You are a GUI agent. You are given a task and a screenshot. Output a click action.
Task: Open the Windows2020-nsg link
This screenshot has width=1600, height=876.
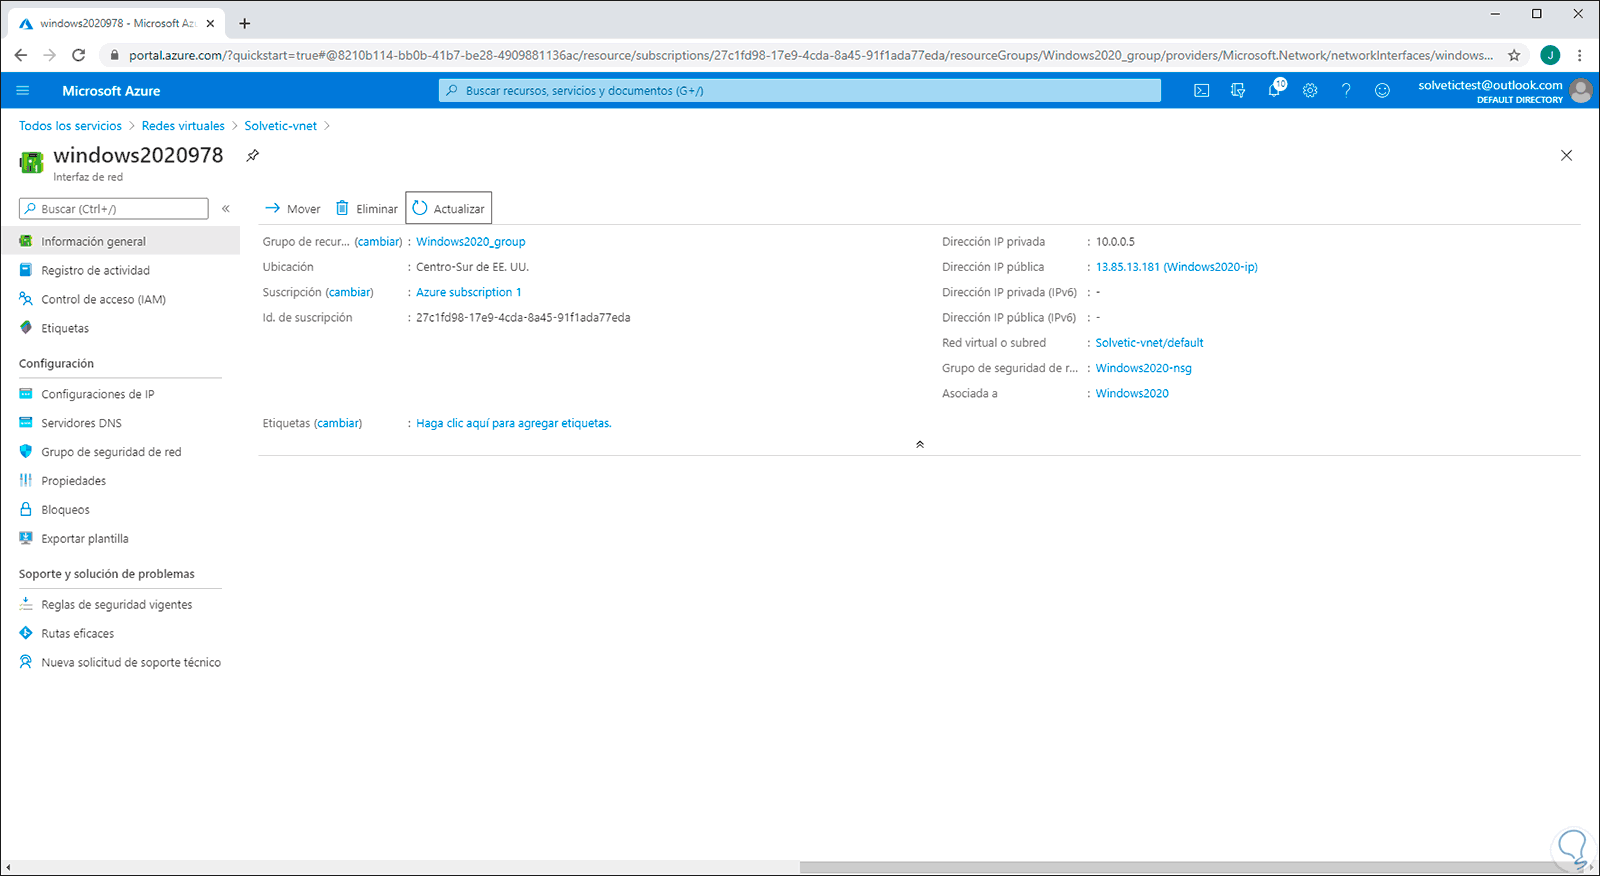(x=1144, y=368)
